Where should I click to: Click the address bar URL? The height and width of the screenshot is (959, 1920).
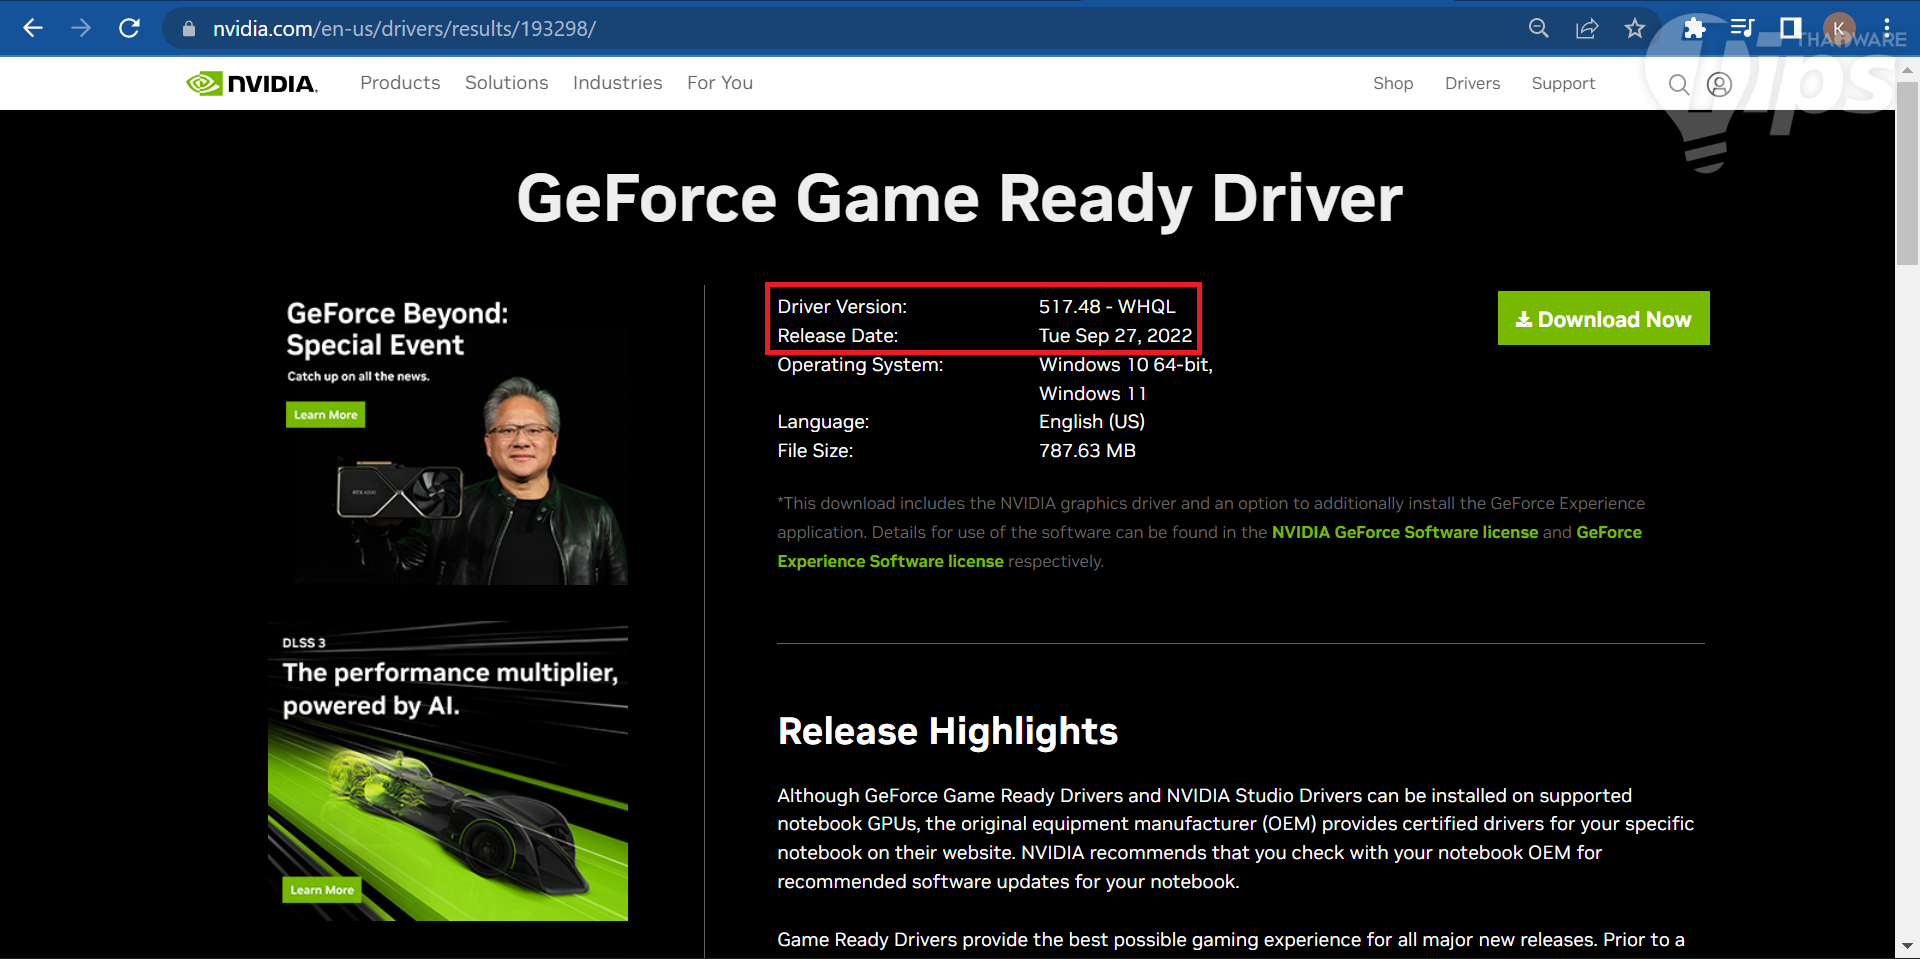pyautogui.click(x=404, y=29)
